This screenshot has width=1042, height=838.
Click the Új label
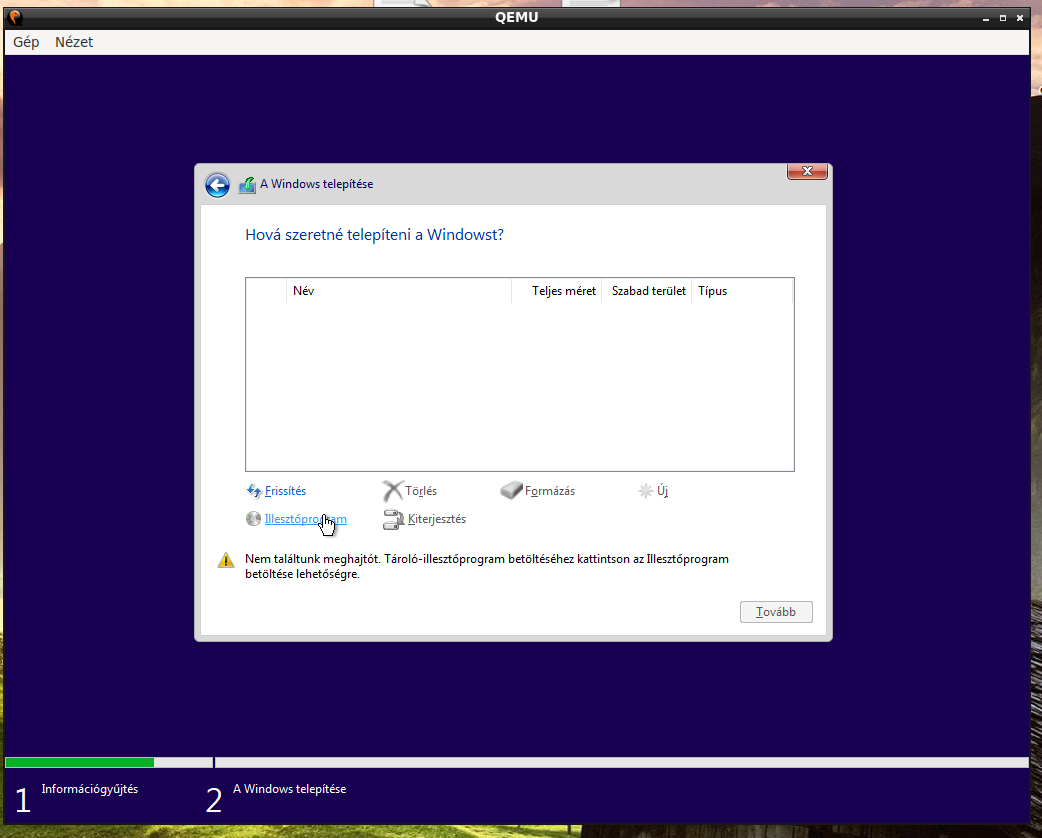coord(663,491)
